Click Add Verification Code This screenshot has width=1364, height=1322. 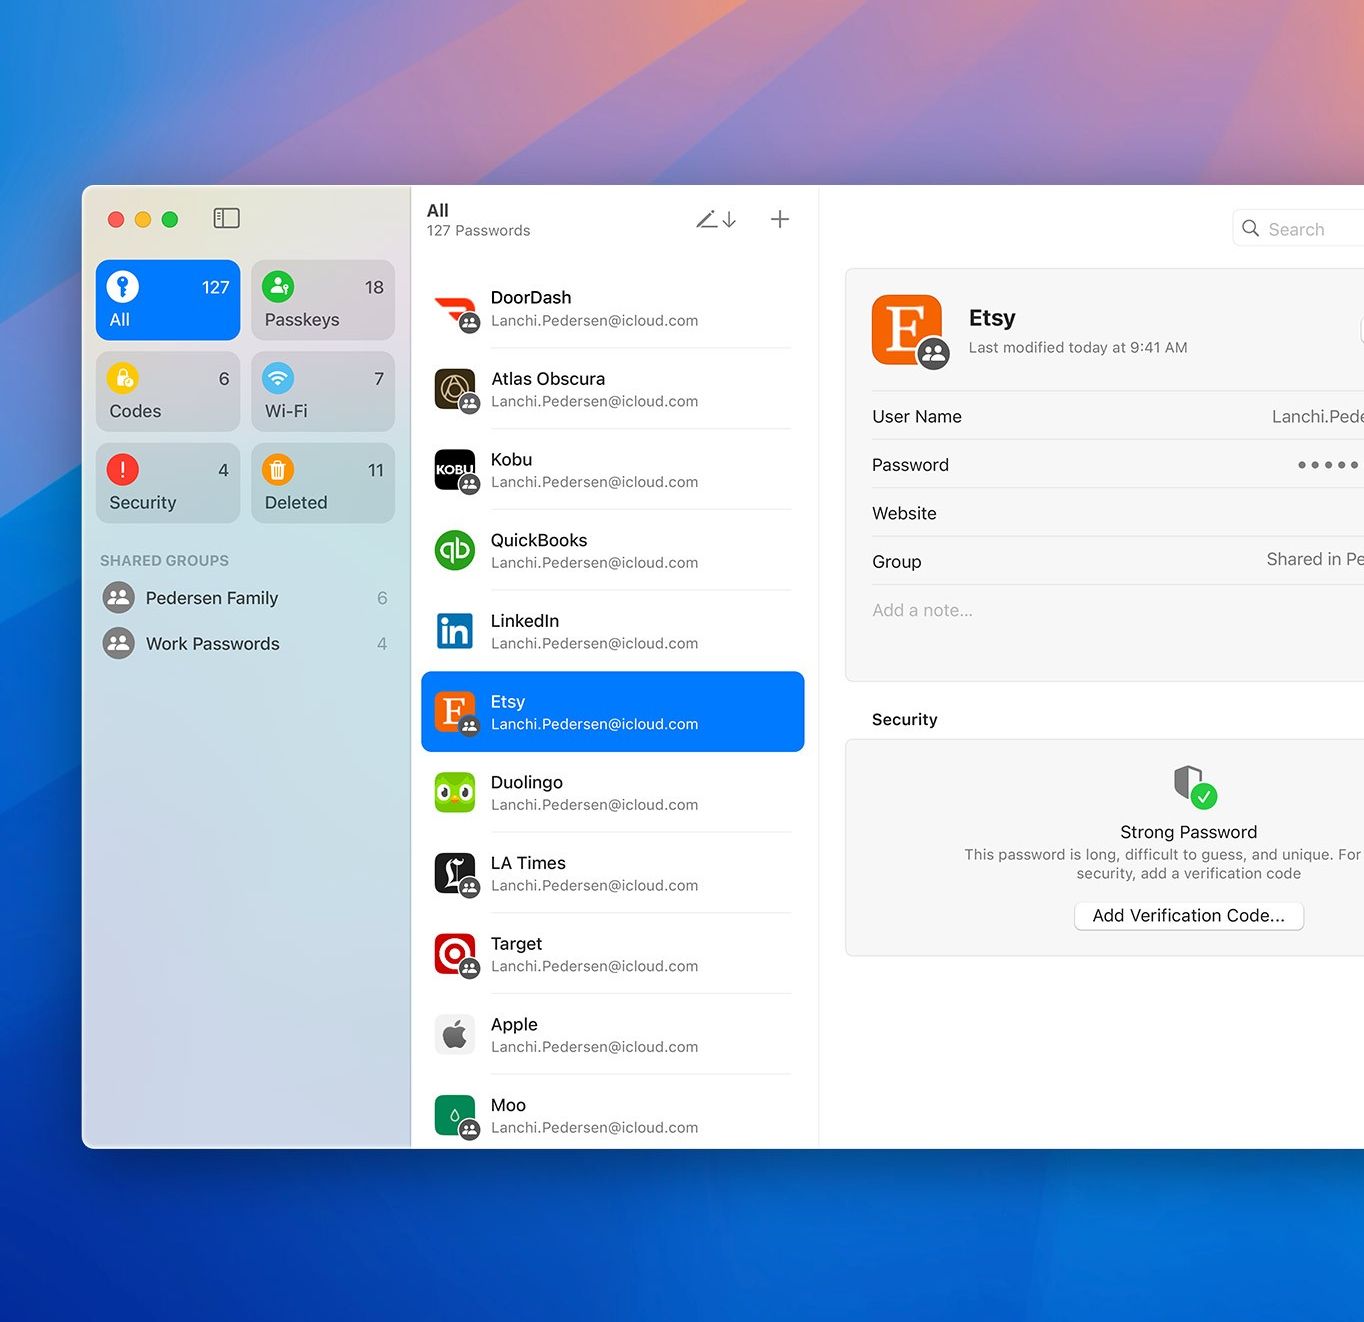1188,915
